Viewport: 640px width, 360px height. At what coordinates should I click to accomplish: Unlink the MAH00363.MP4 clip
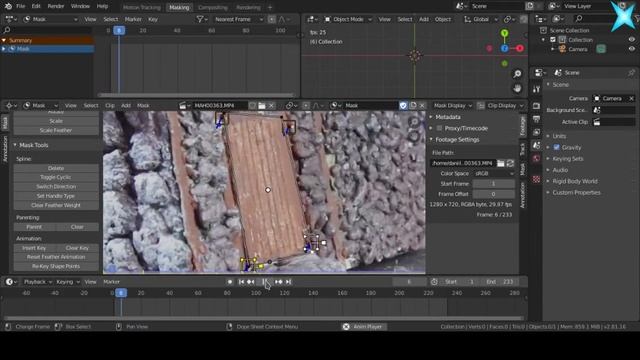tap(271, 106)
